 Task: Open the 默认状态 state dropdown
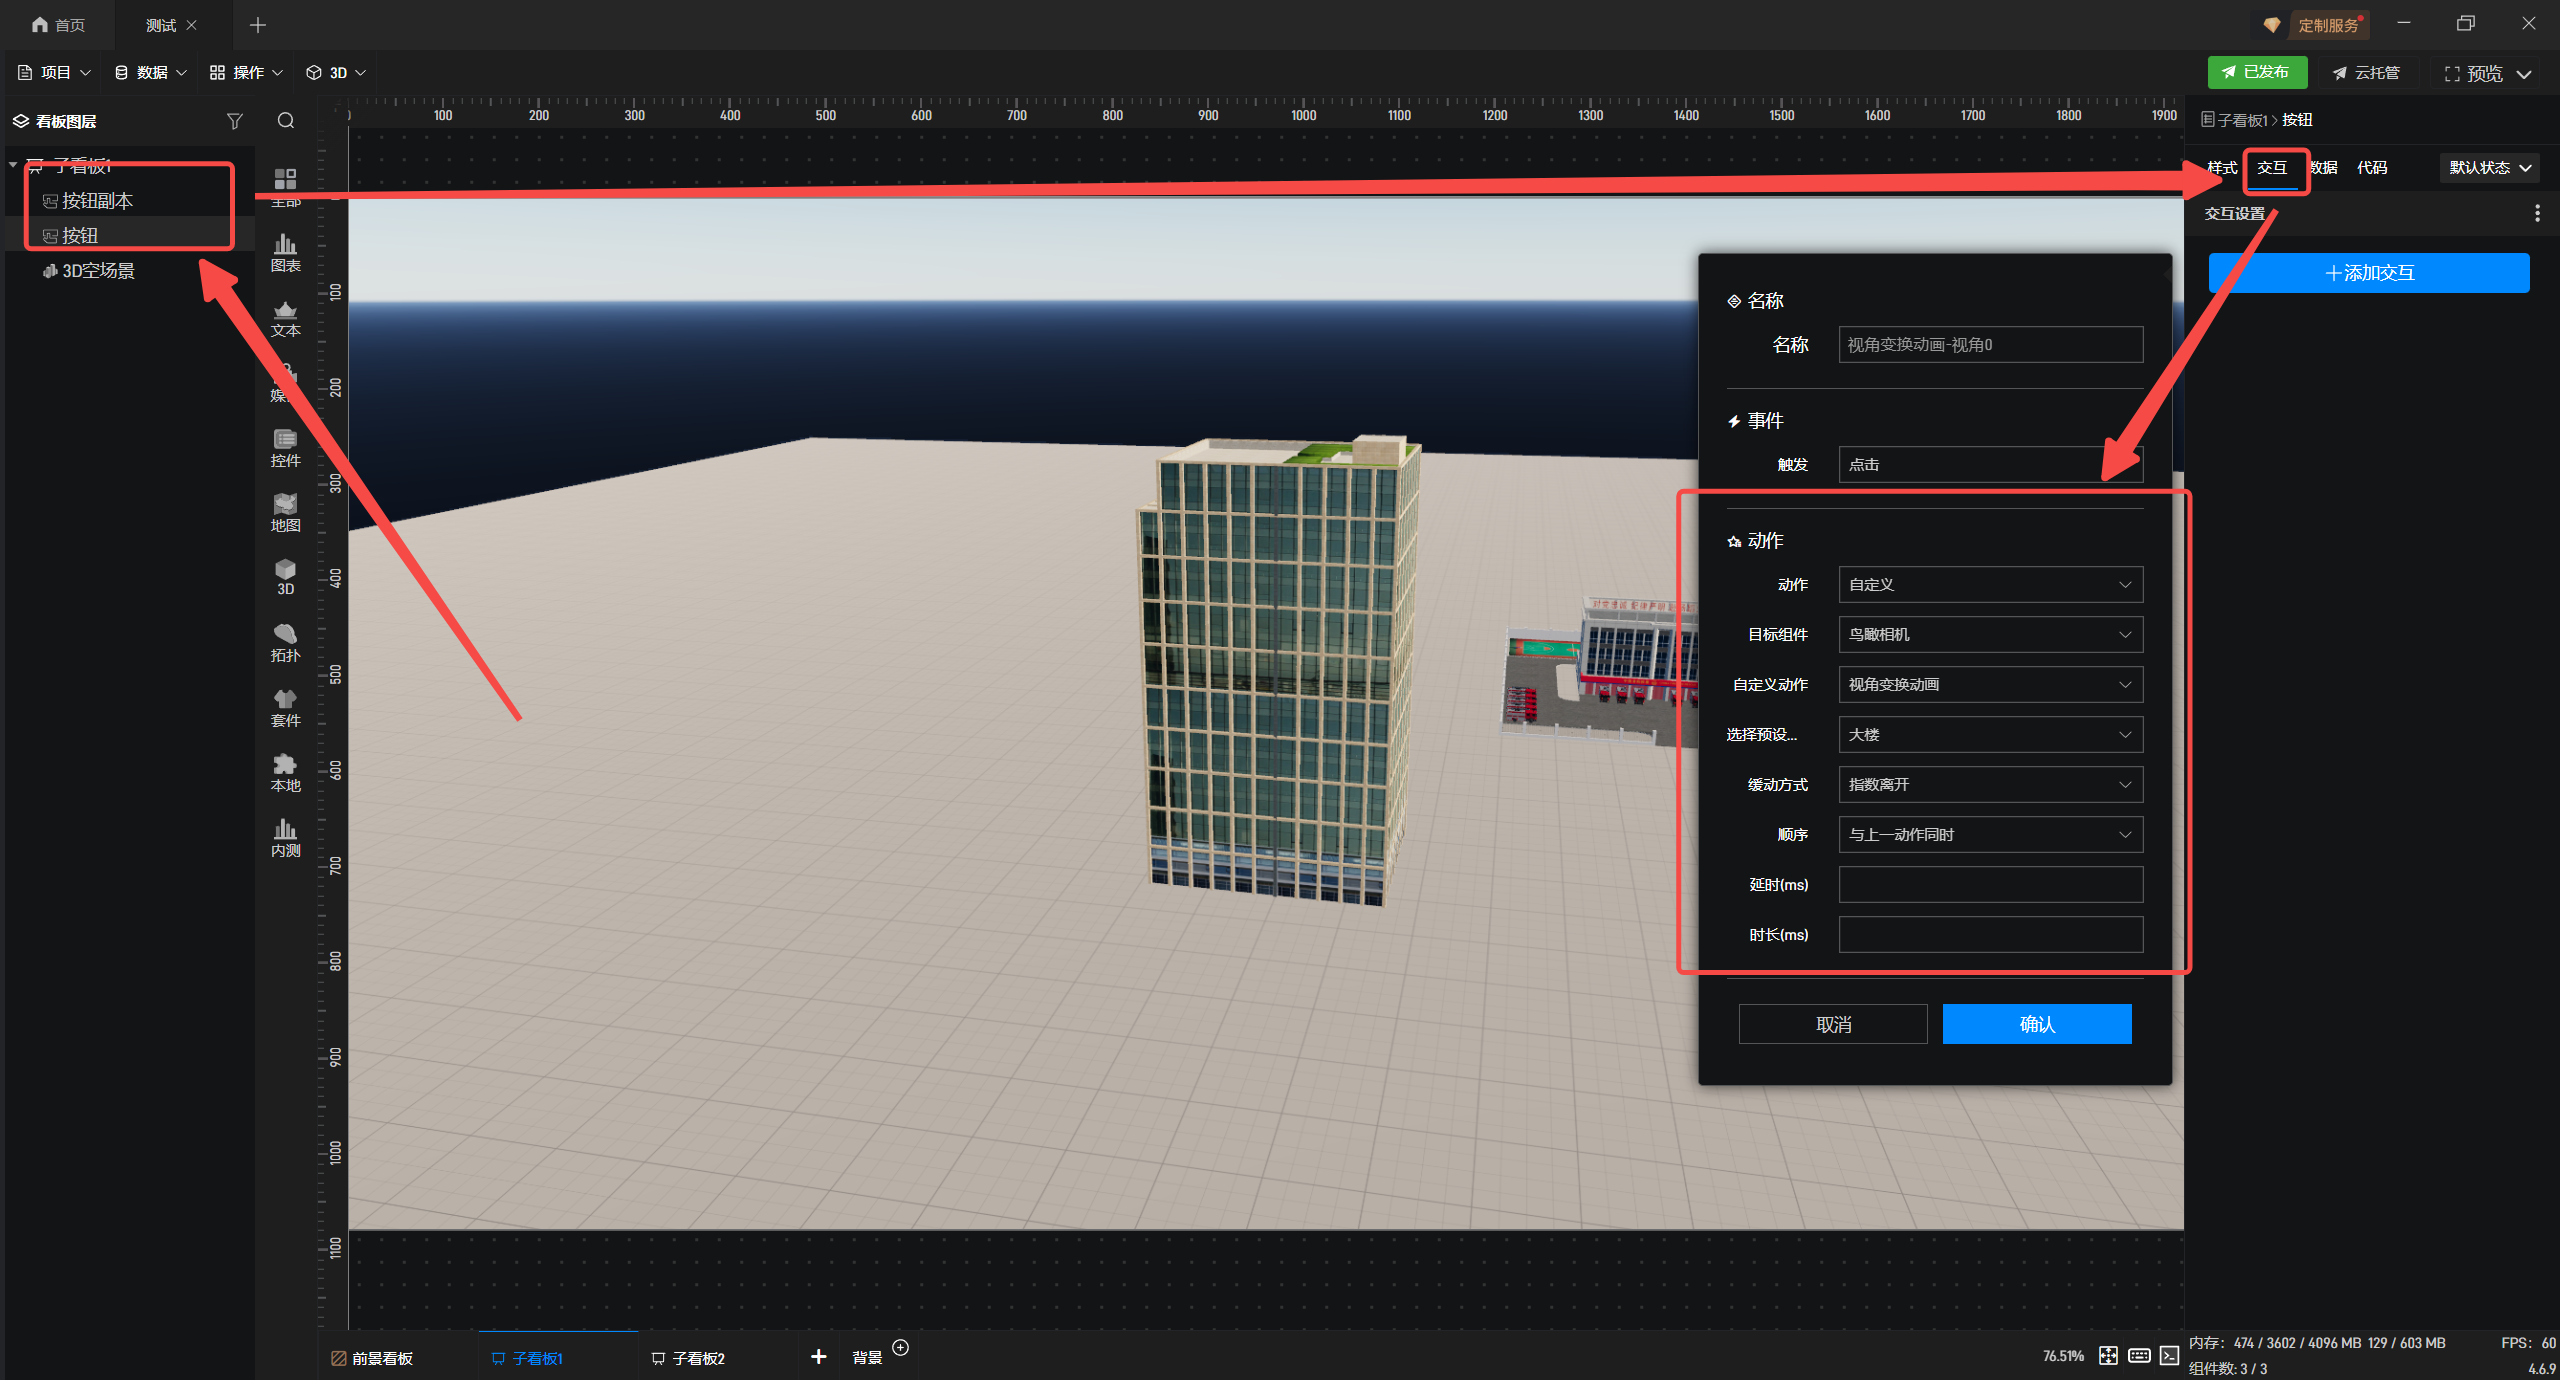2489,168
